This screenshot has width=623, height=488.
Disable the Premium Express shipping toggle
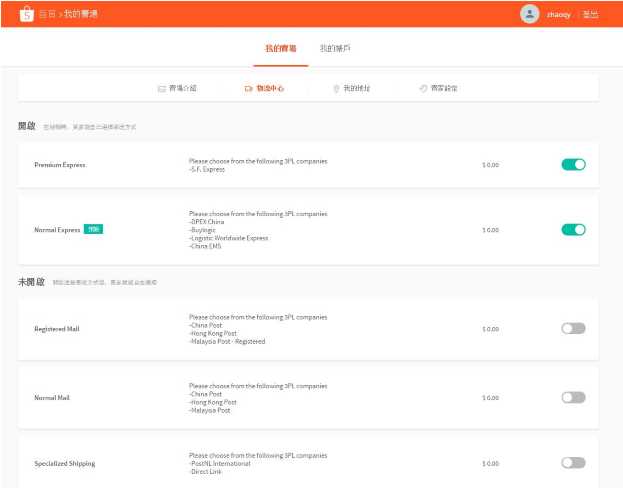pos(573,164)
